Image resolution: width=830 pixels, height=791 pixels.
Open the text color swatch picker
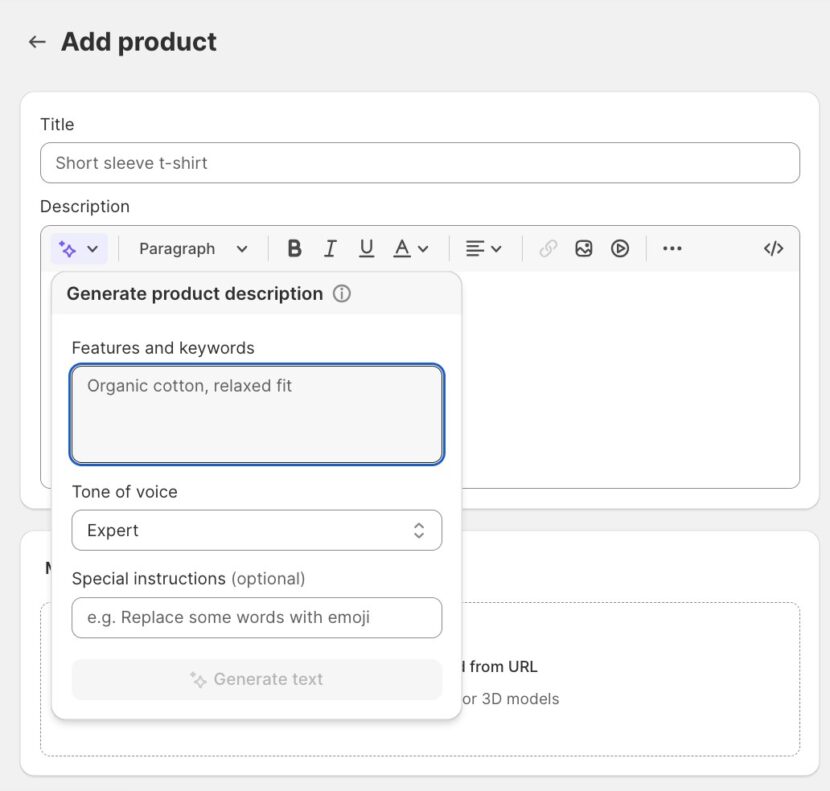[x=400, y=248]
